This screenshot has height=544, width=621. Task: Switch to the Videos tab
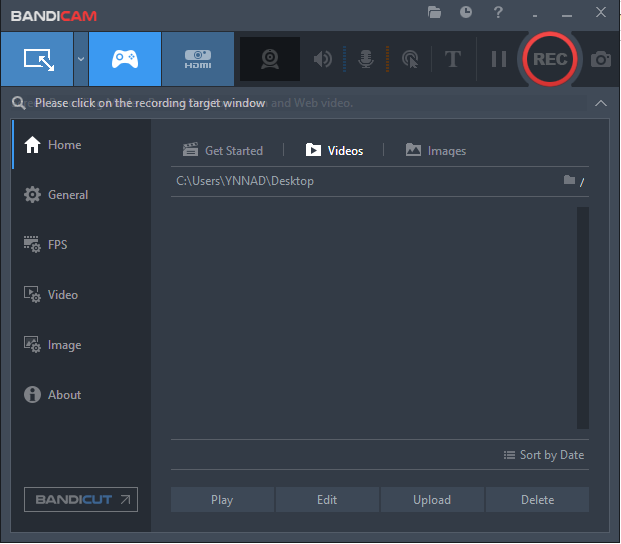(334, 150)
